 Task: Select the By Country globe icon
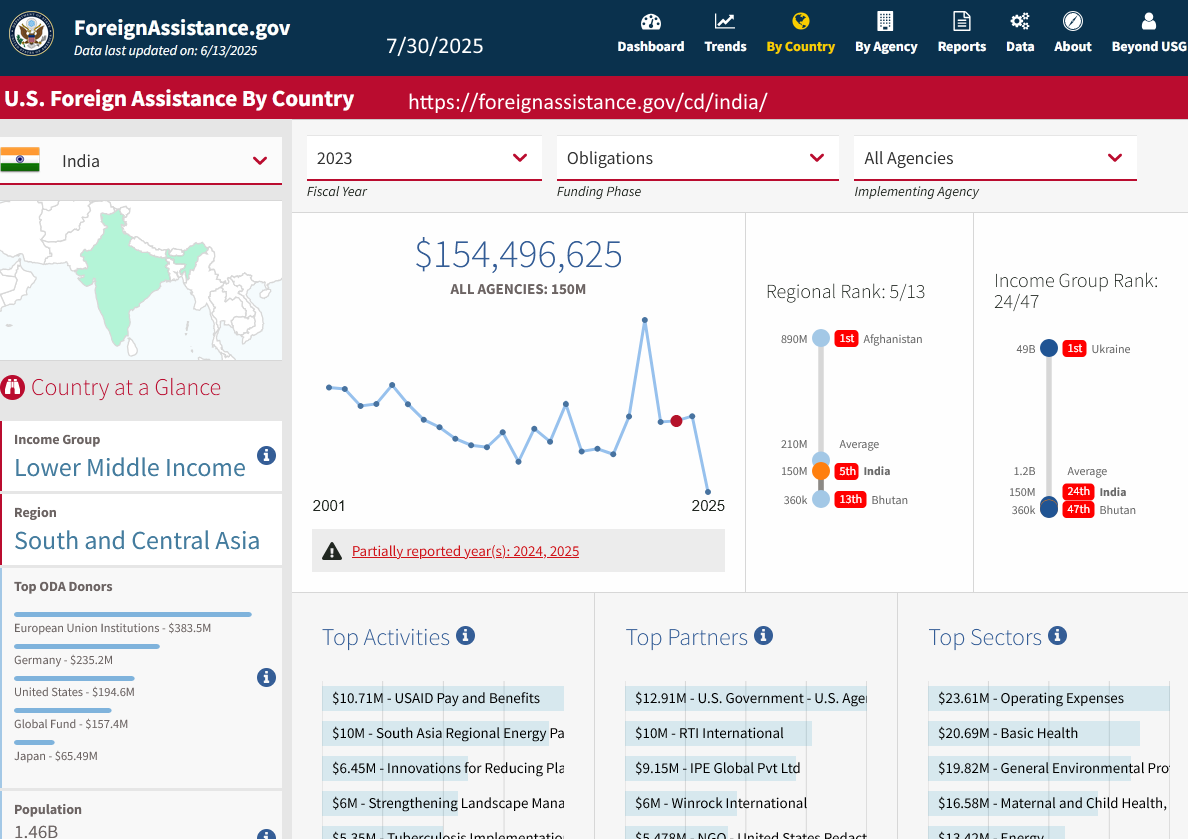800,21
